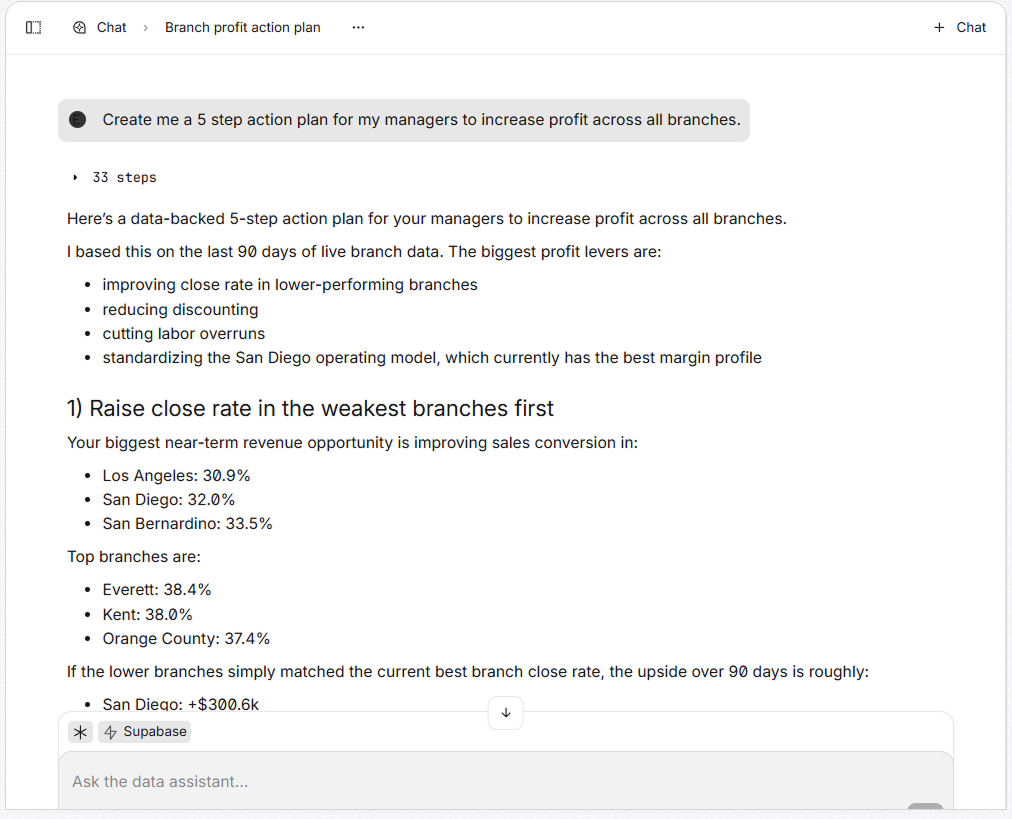
Task: Click the San Diego +$300.6k line
Action: point(180,704)
